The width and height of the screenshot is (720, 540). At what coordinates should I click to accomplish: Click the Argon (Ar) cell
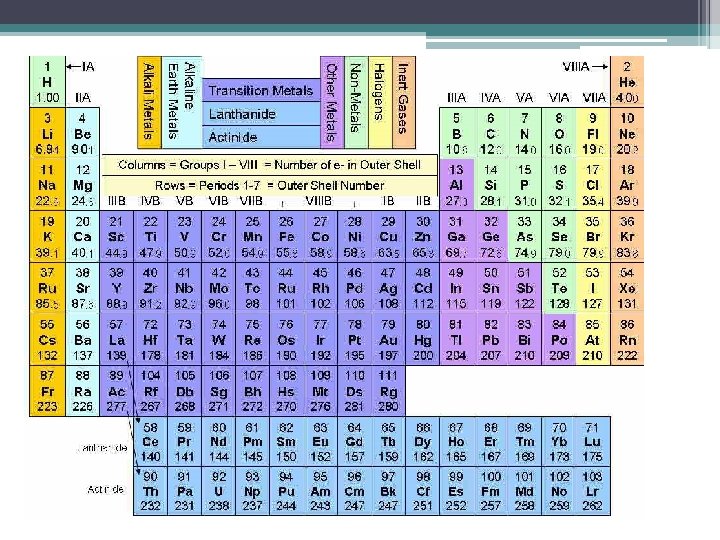tap(627, 185)
